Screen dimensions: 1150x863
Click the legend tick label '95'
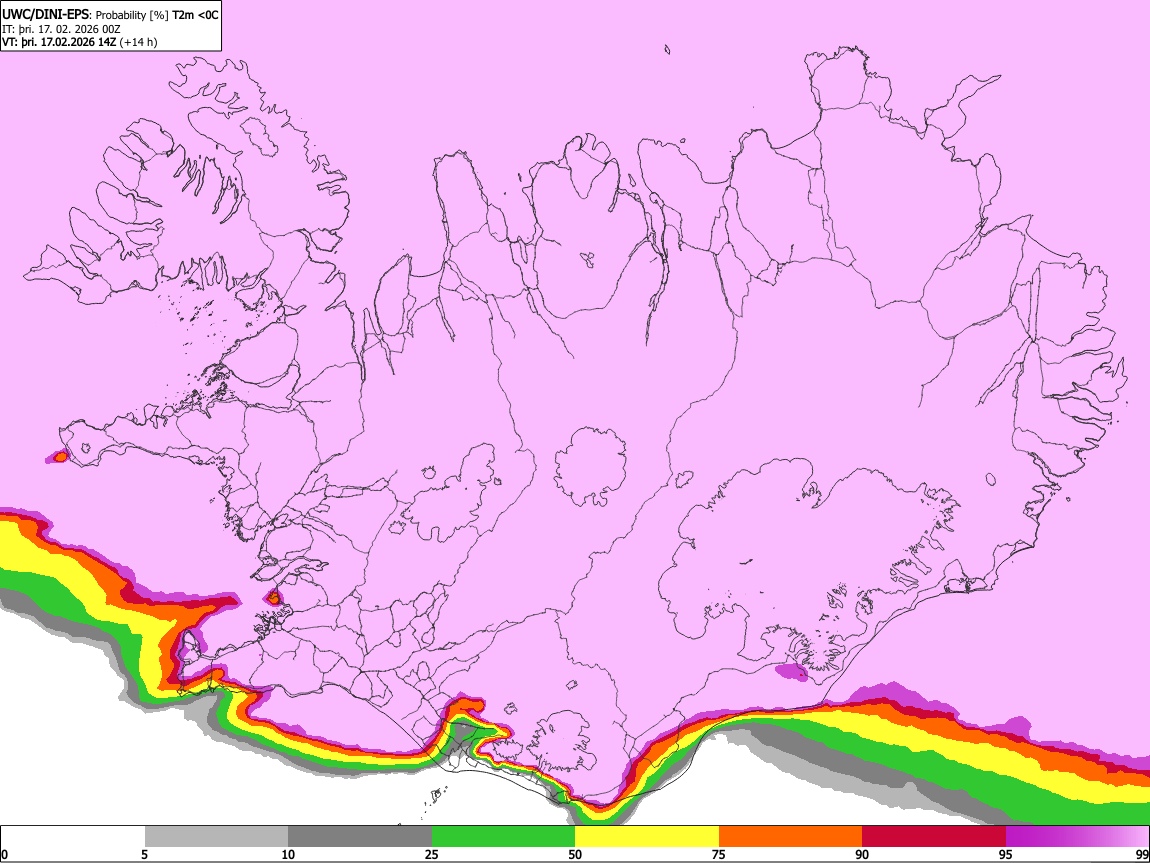[1006, 855]
